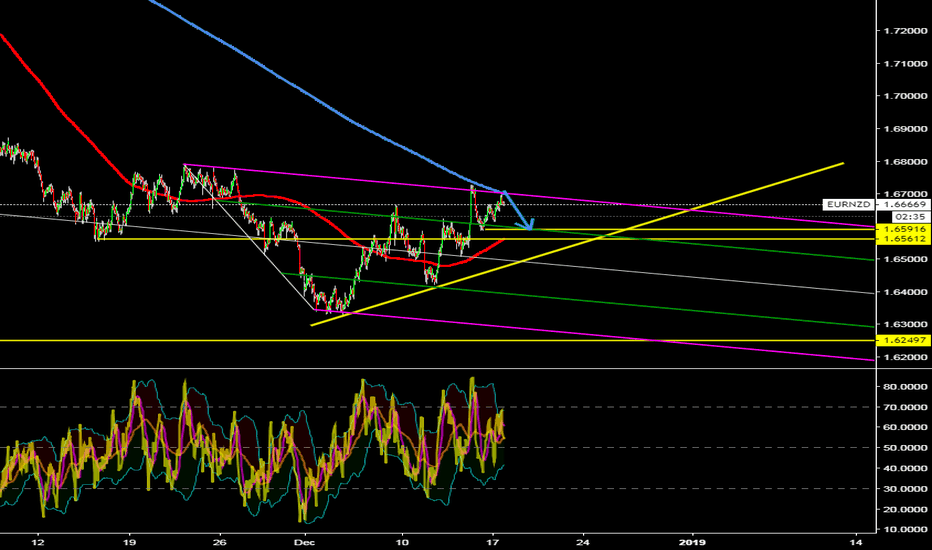
Task: Click the 1.64000 price axis value
Action: 906,292
